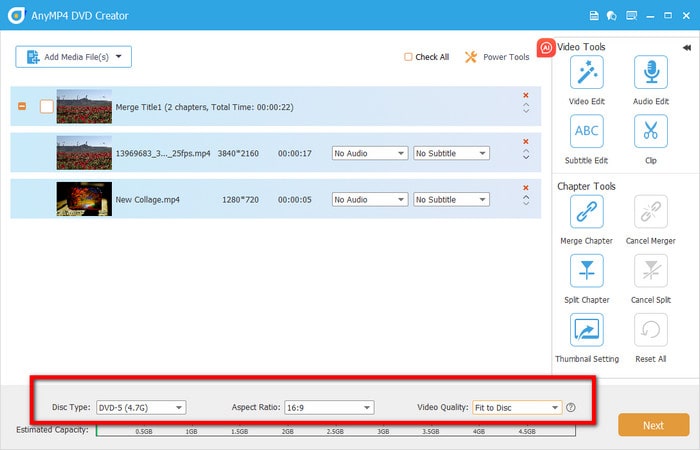Enable the Check All checkbox
700x450 pixels.
pos(408,57)
